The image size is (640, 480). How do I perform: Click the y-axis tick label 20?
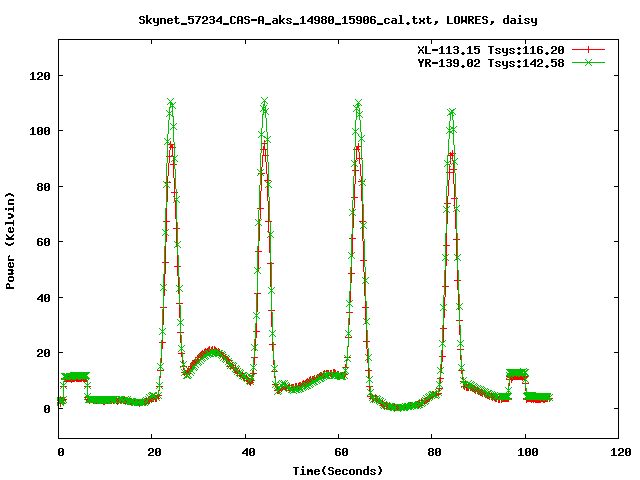(x=44, y=353)
